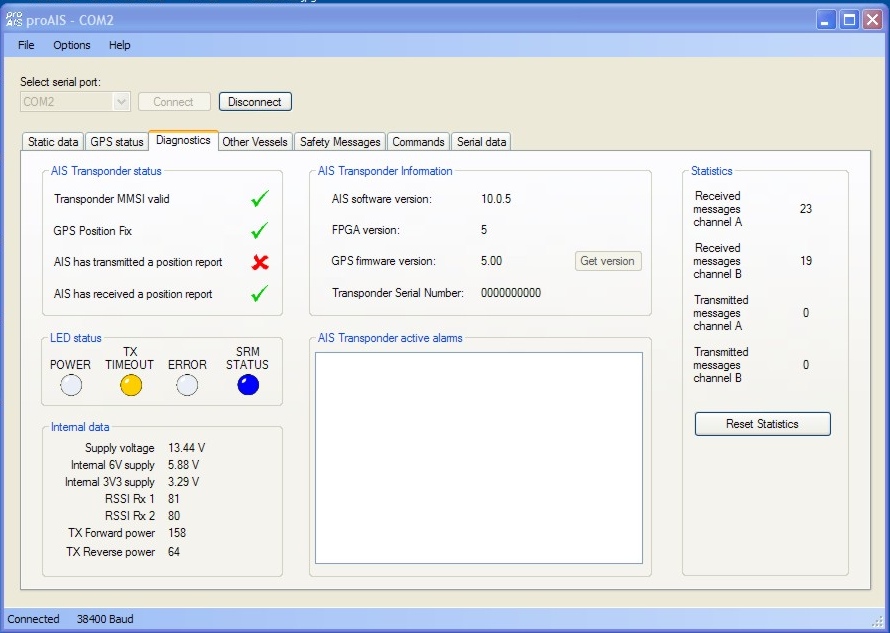Click the serial number 0000000000
Image resolution: width=890 pixels, height=633 pixels.
pos(511,293)
